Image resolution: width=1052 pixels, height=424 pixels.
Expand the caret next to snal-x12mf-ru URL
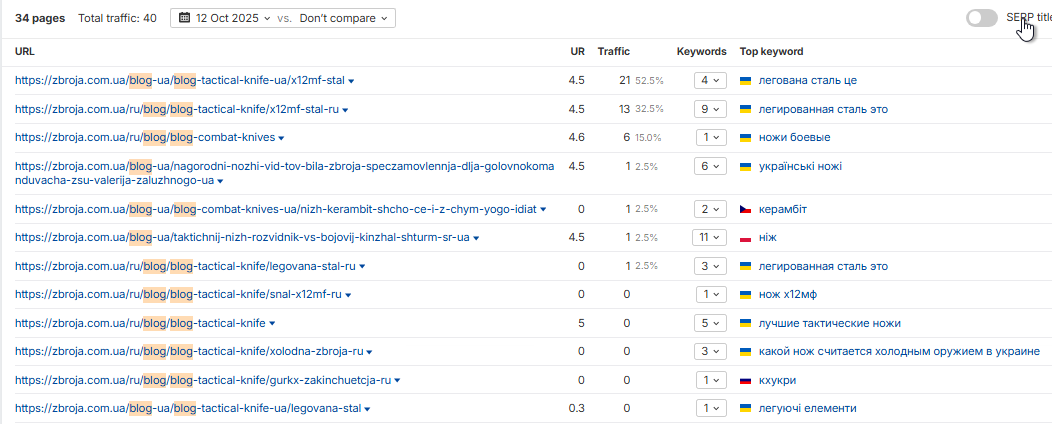click(348, 295)
